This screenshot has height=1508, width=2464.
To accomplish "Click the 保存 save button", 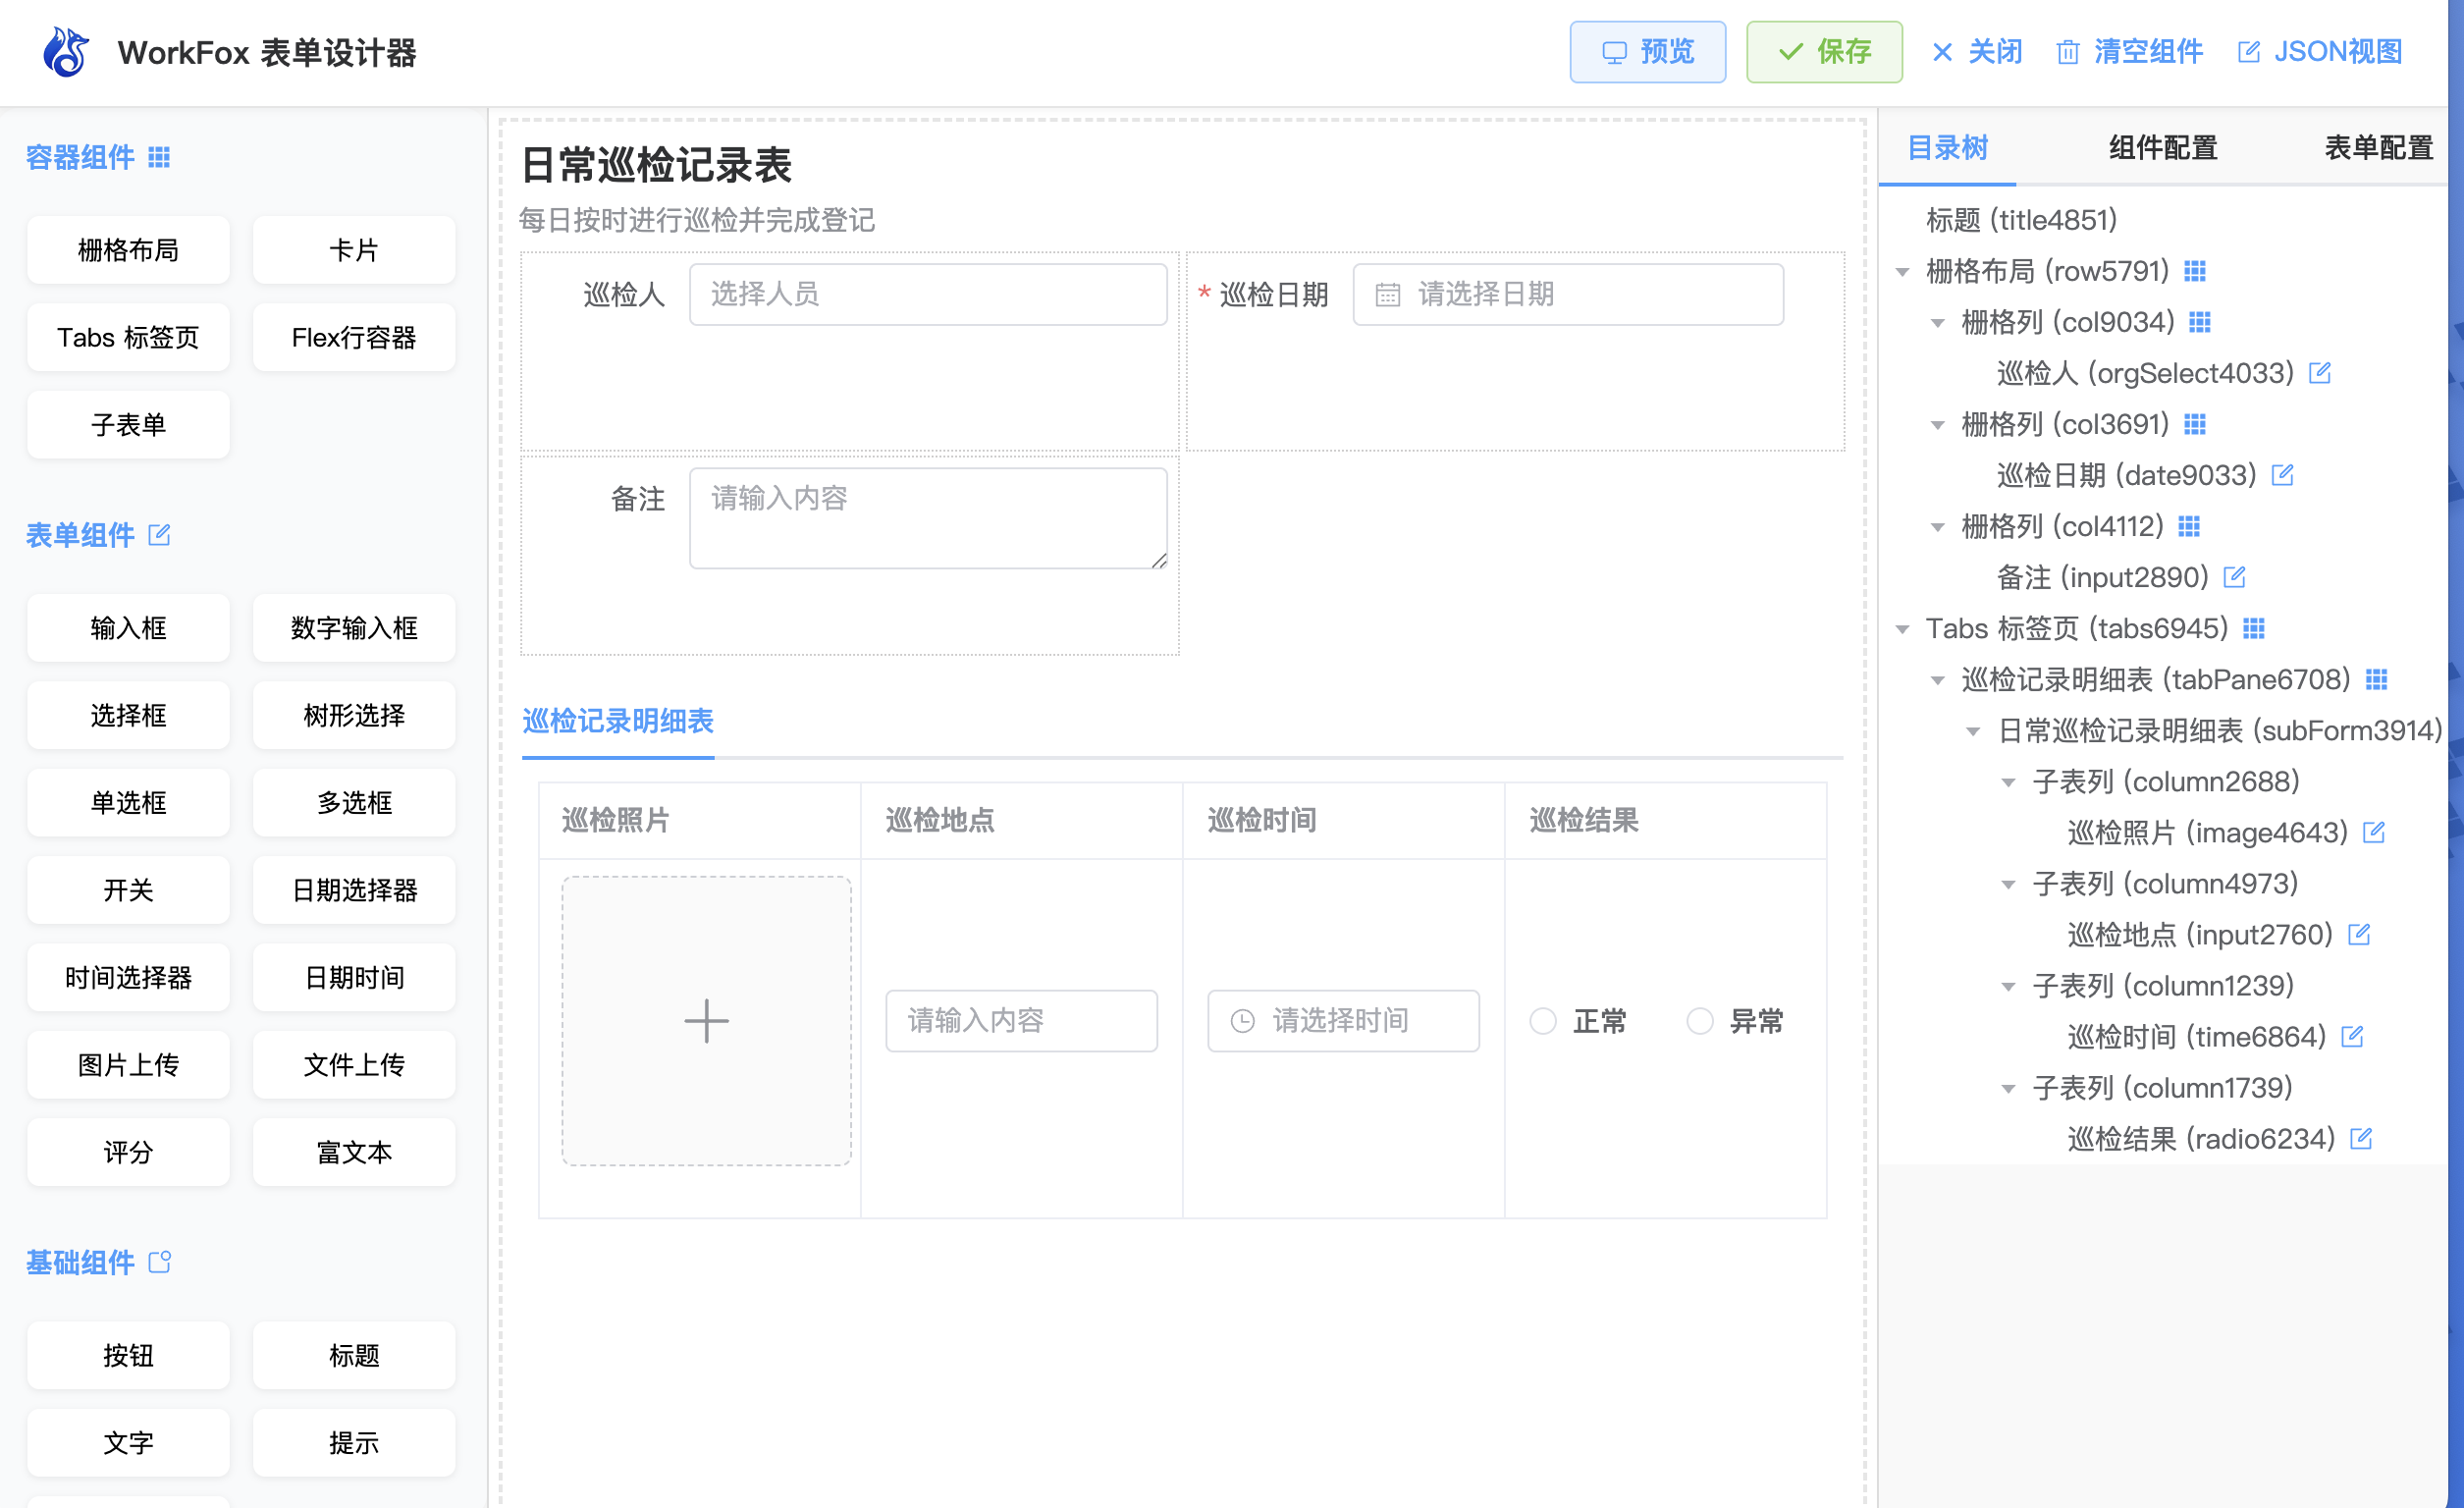I will click(x=1824, y=52).
